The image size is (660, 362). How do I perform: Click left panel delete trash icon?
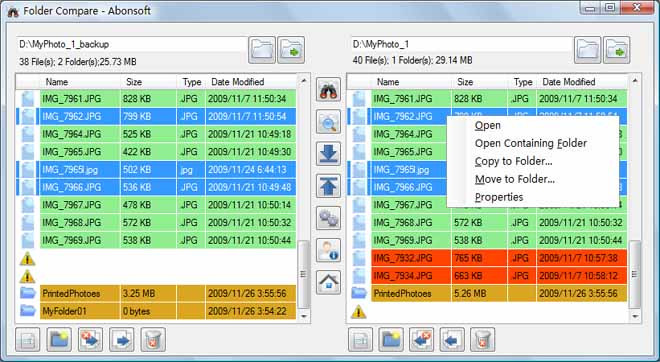point(153,340)
